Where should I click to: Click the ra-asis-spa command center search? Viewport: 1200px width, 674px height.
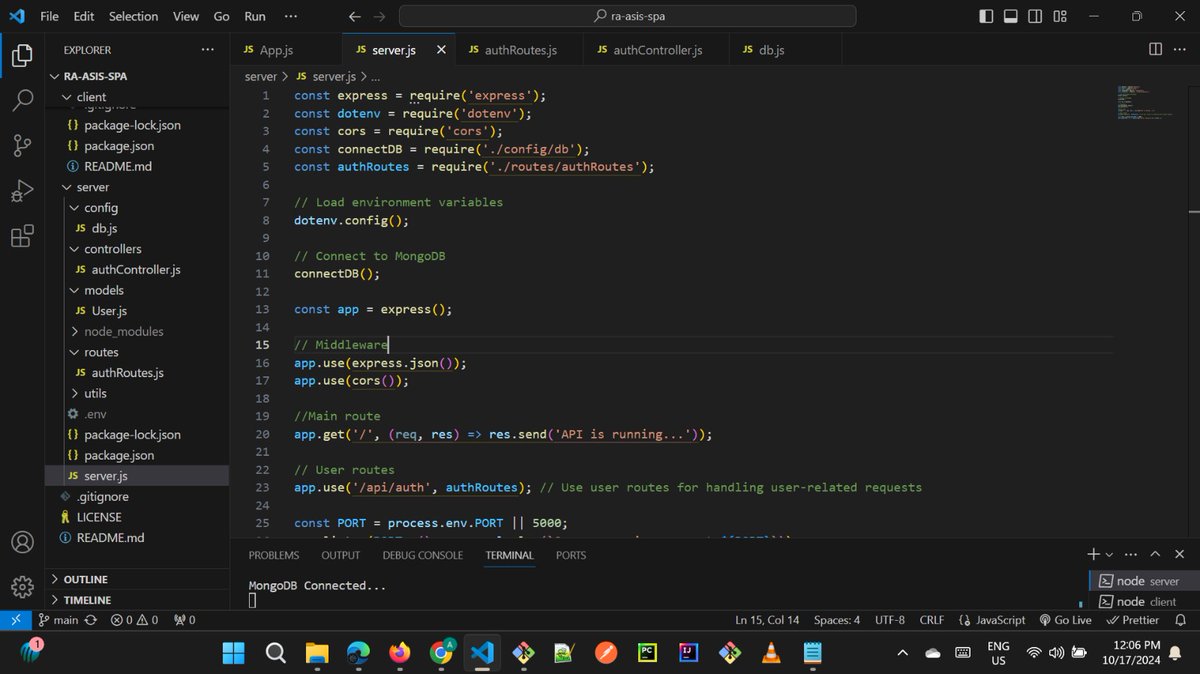(x=627, y=16)
